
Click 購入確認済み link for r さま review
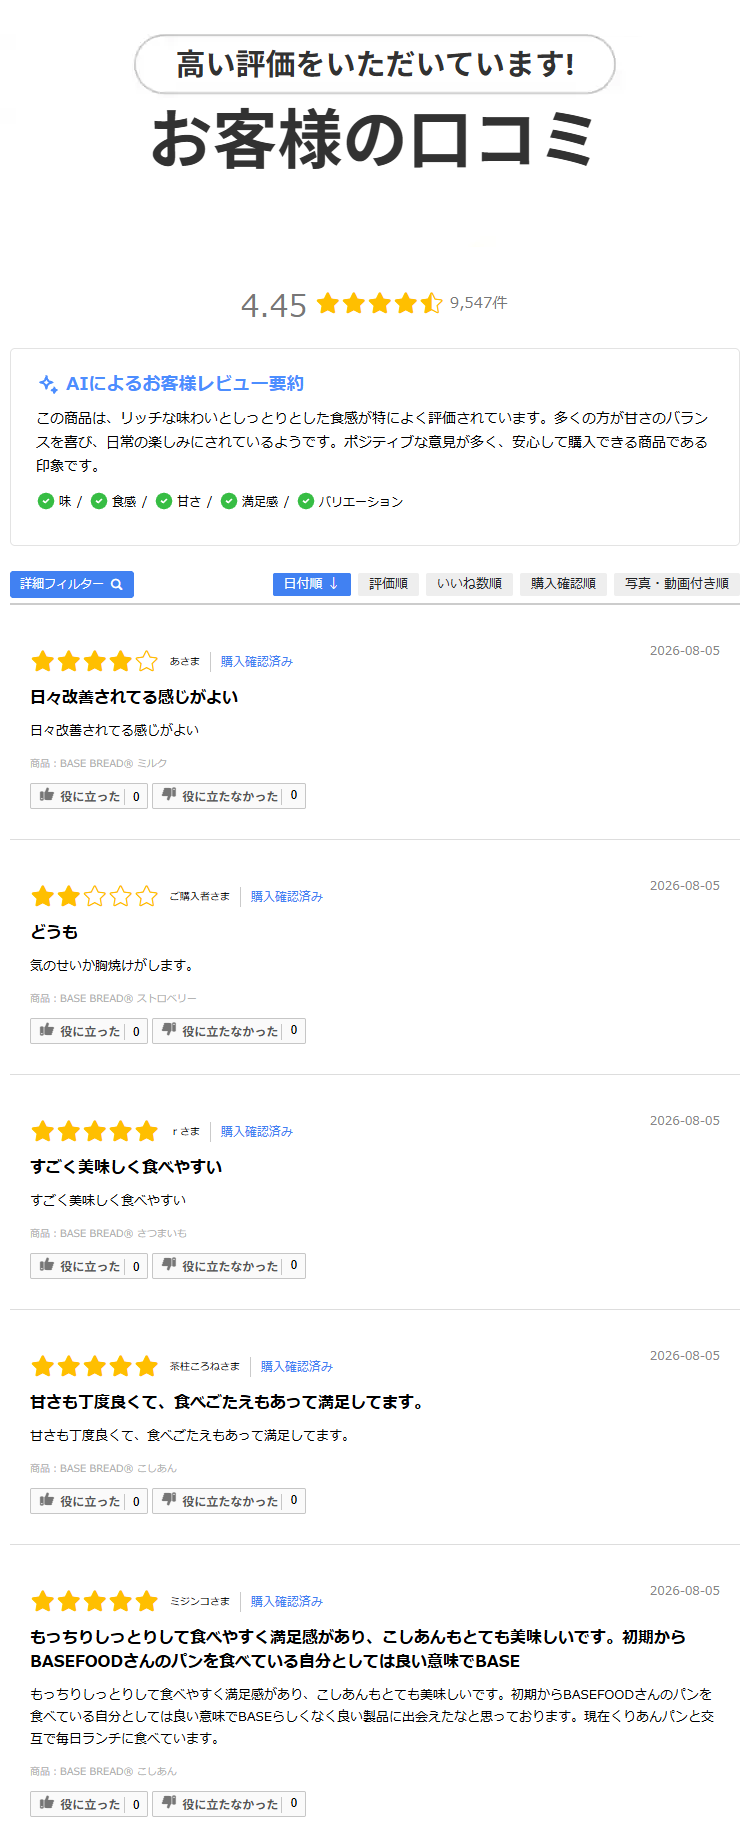[x=257, y=1132]
